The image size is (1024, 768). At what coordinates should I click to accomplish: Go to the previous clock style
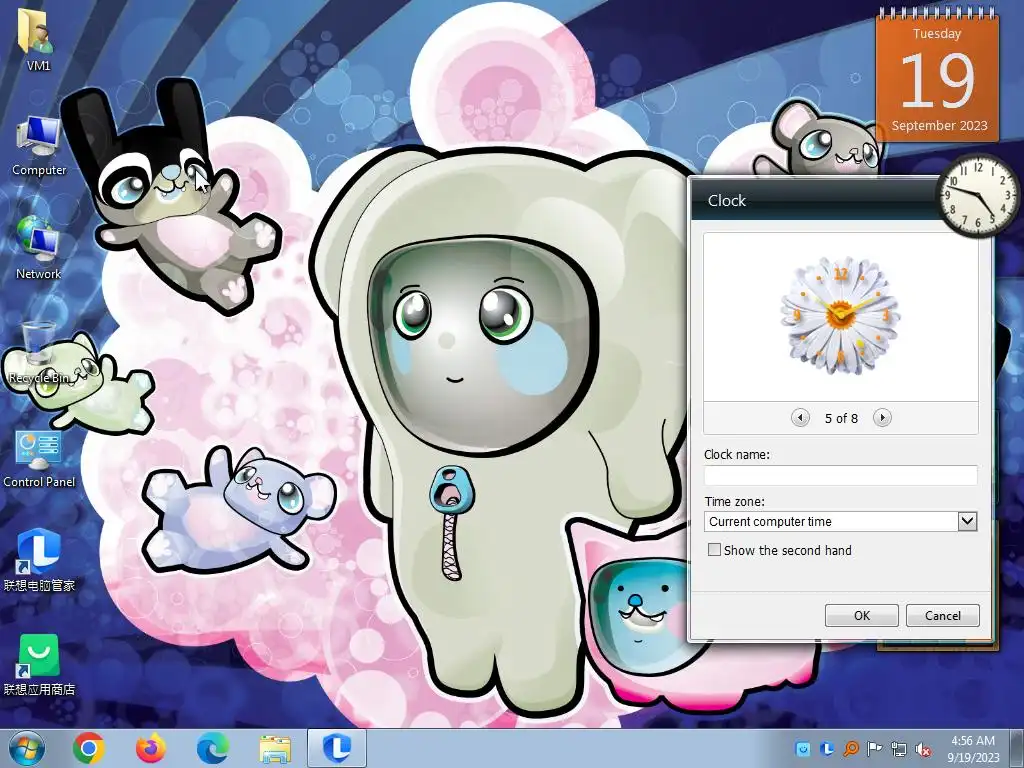[800, 417]
